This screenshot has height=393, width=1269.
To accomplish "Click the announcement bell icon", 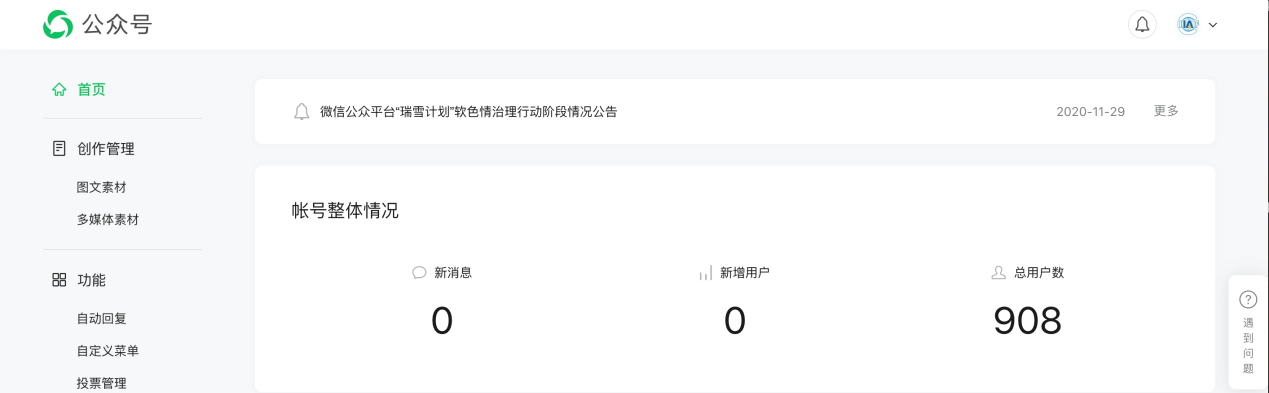I will 301,112.
